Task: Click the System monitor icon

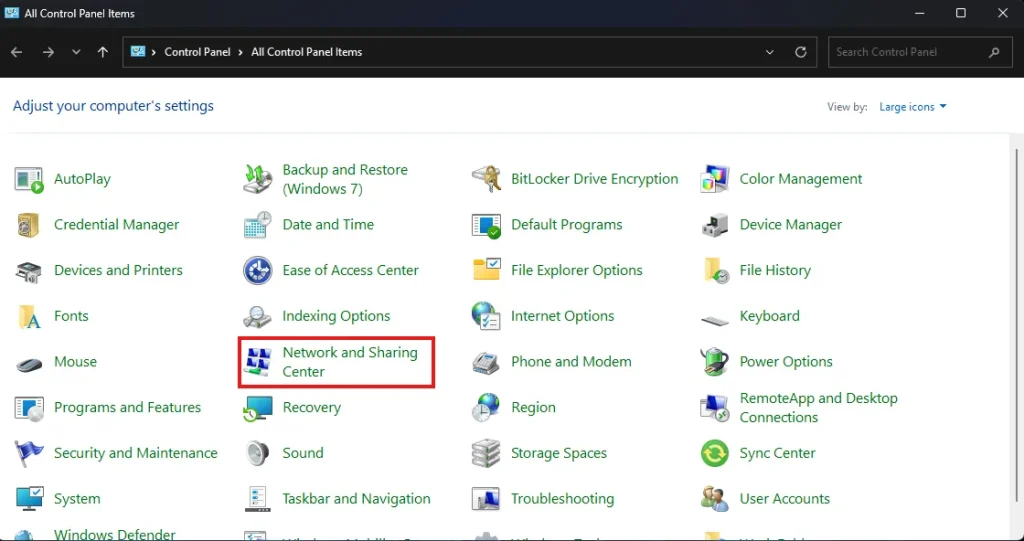Action: tap(29, 499)
